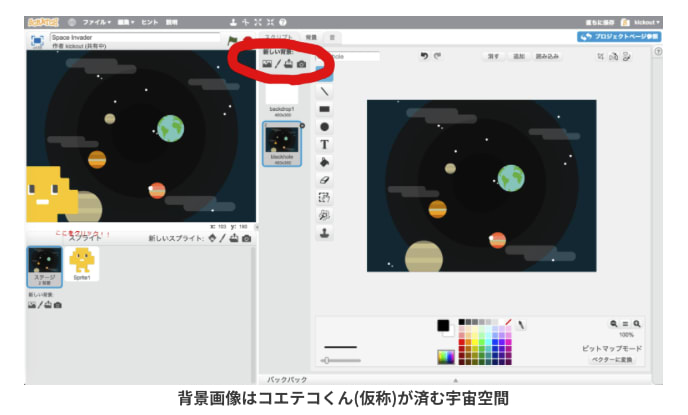This screenshot has width=688, height=415.
Task: Click the Space Invader project title field
Action: coord(135,37)
